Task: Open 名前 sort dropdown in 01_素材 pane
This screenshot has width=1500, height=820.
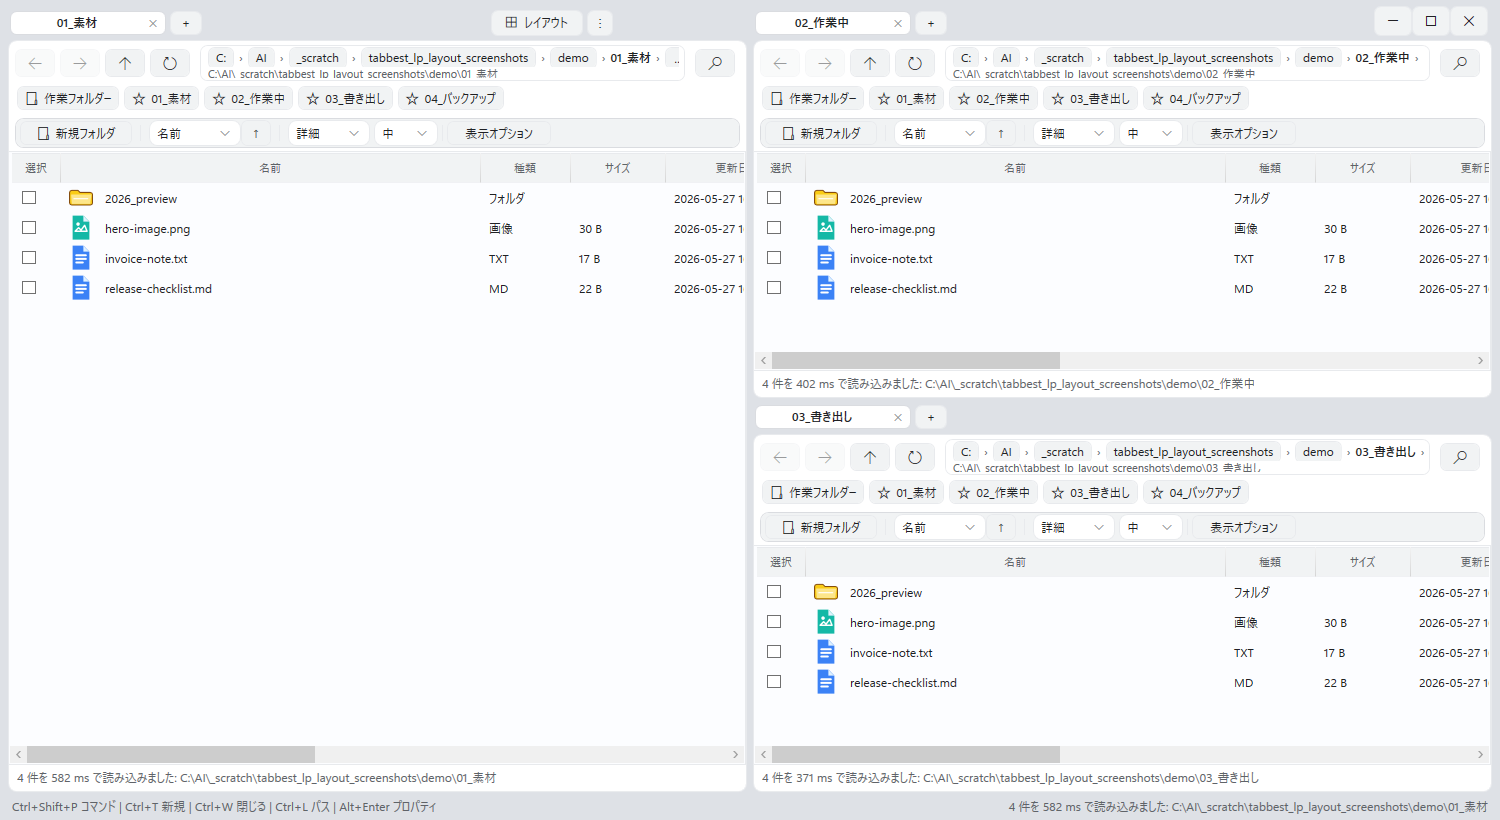Action: click(x=194, y=133)
